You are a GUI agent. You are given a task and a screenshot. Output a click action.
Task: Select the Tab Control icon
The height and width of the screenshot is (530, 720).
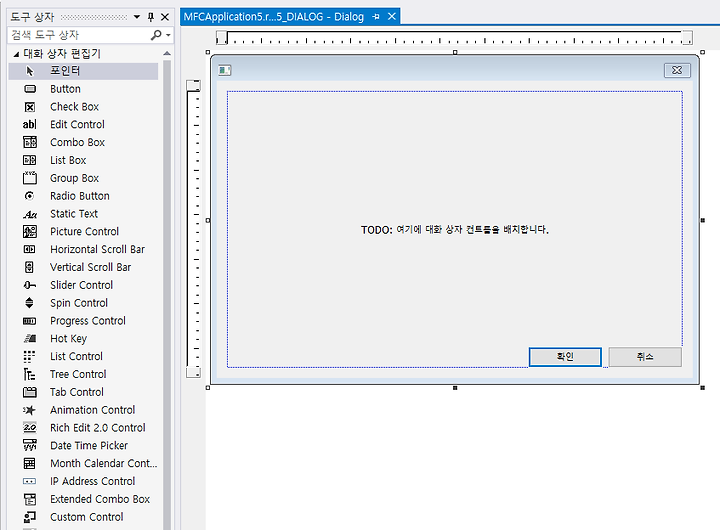click(30, 392)
